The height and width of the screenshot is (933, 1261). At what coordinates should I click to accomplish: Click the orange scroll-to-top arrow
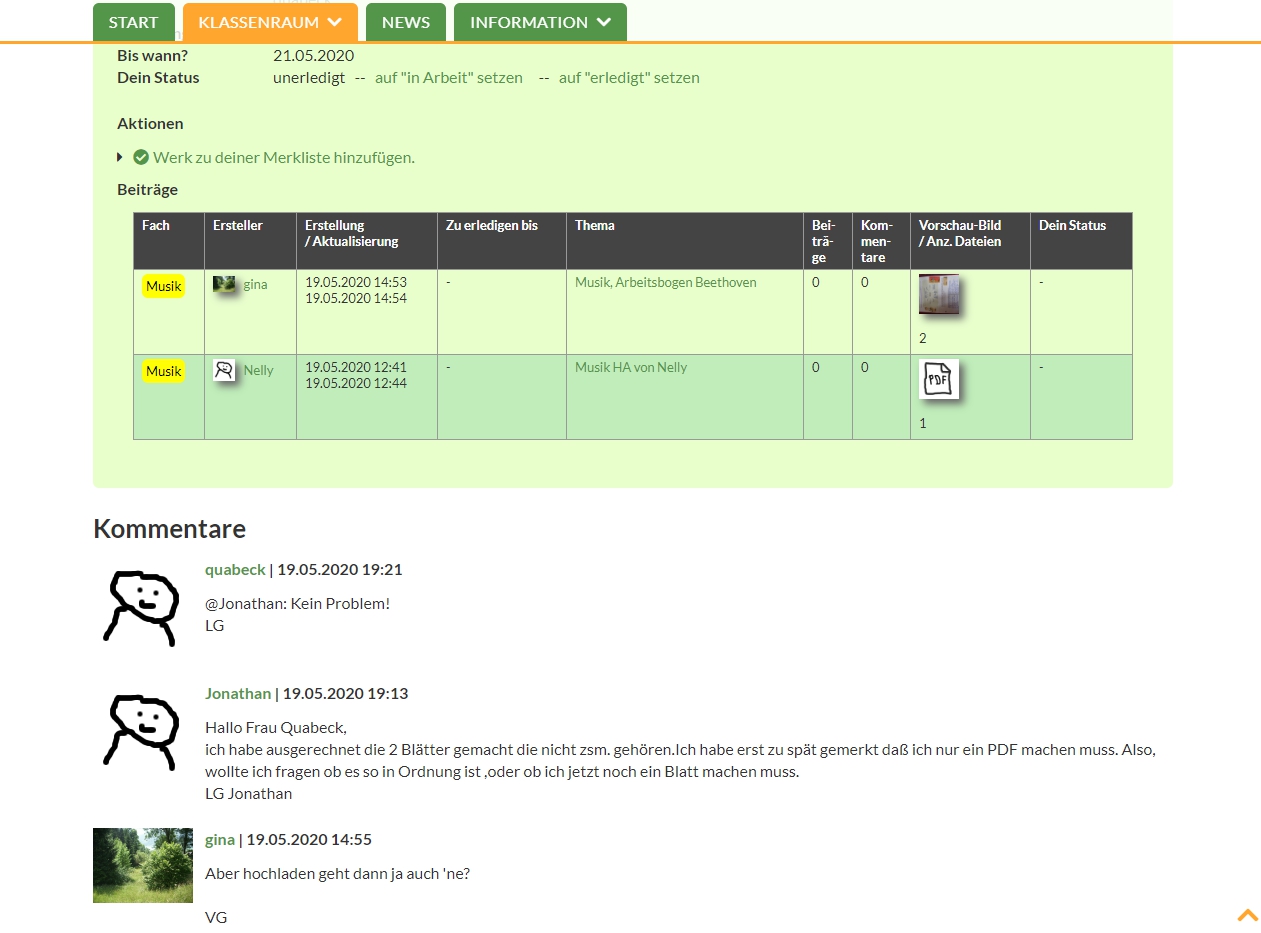tap(1247, 915)
